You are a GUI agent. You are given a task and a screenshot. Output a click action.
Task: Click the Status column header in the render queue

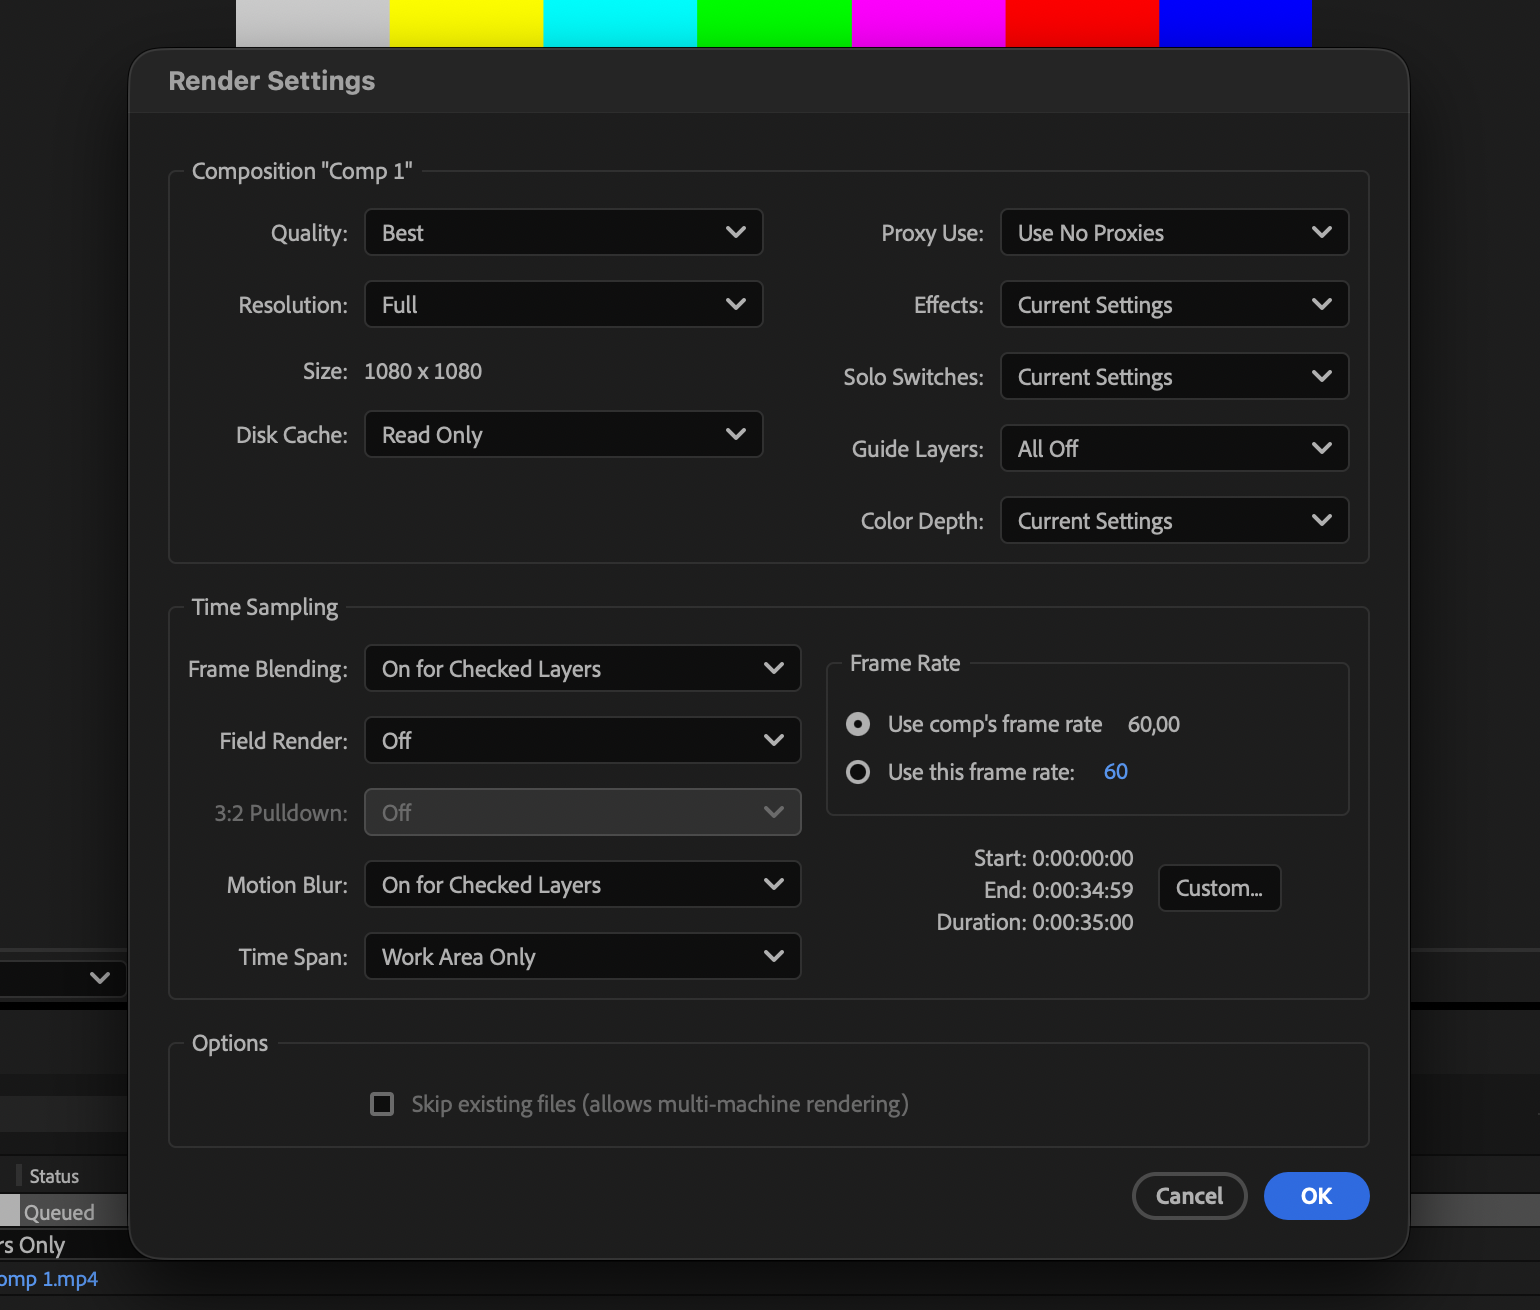tap(54, 1176)
